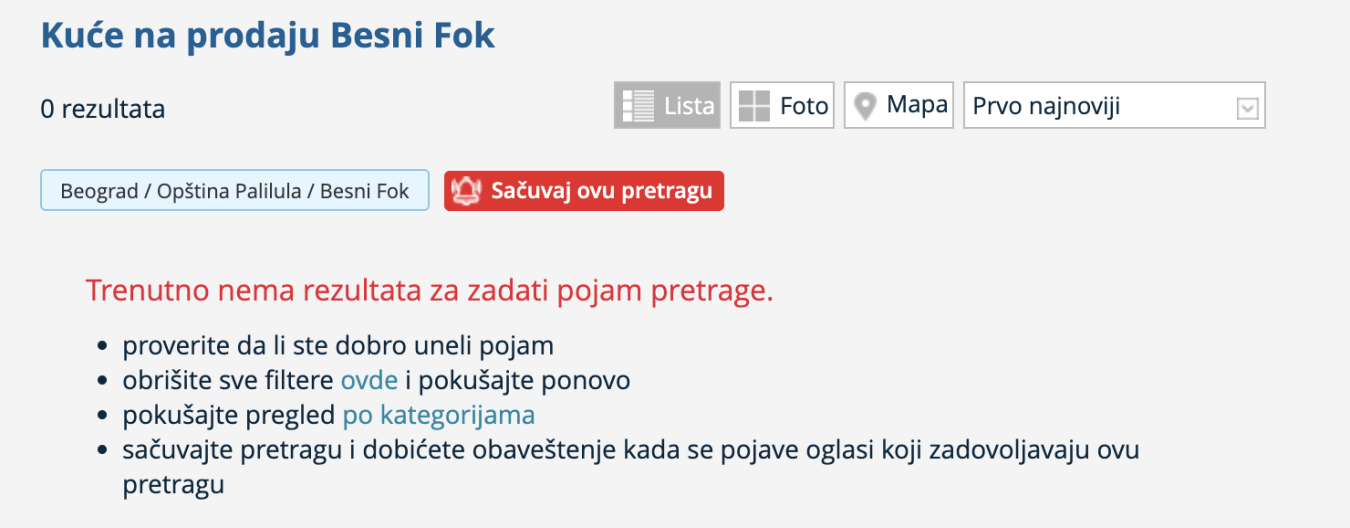Click the map pin icon

point(866,105)
